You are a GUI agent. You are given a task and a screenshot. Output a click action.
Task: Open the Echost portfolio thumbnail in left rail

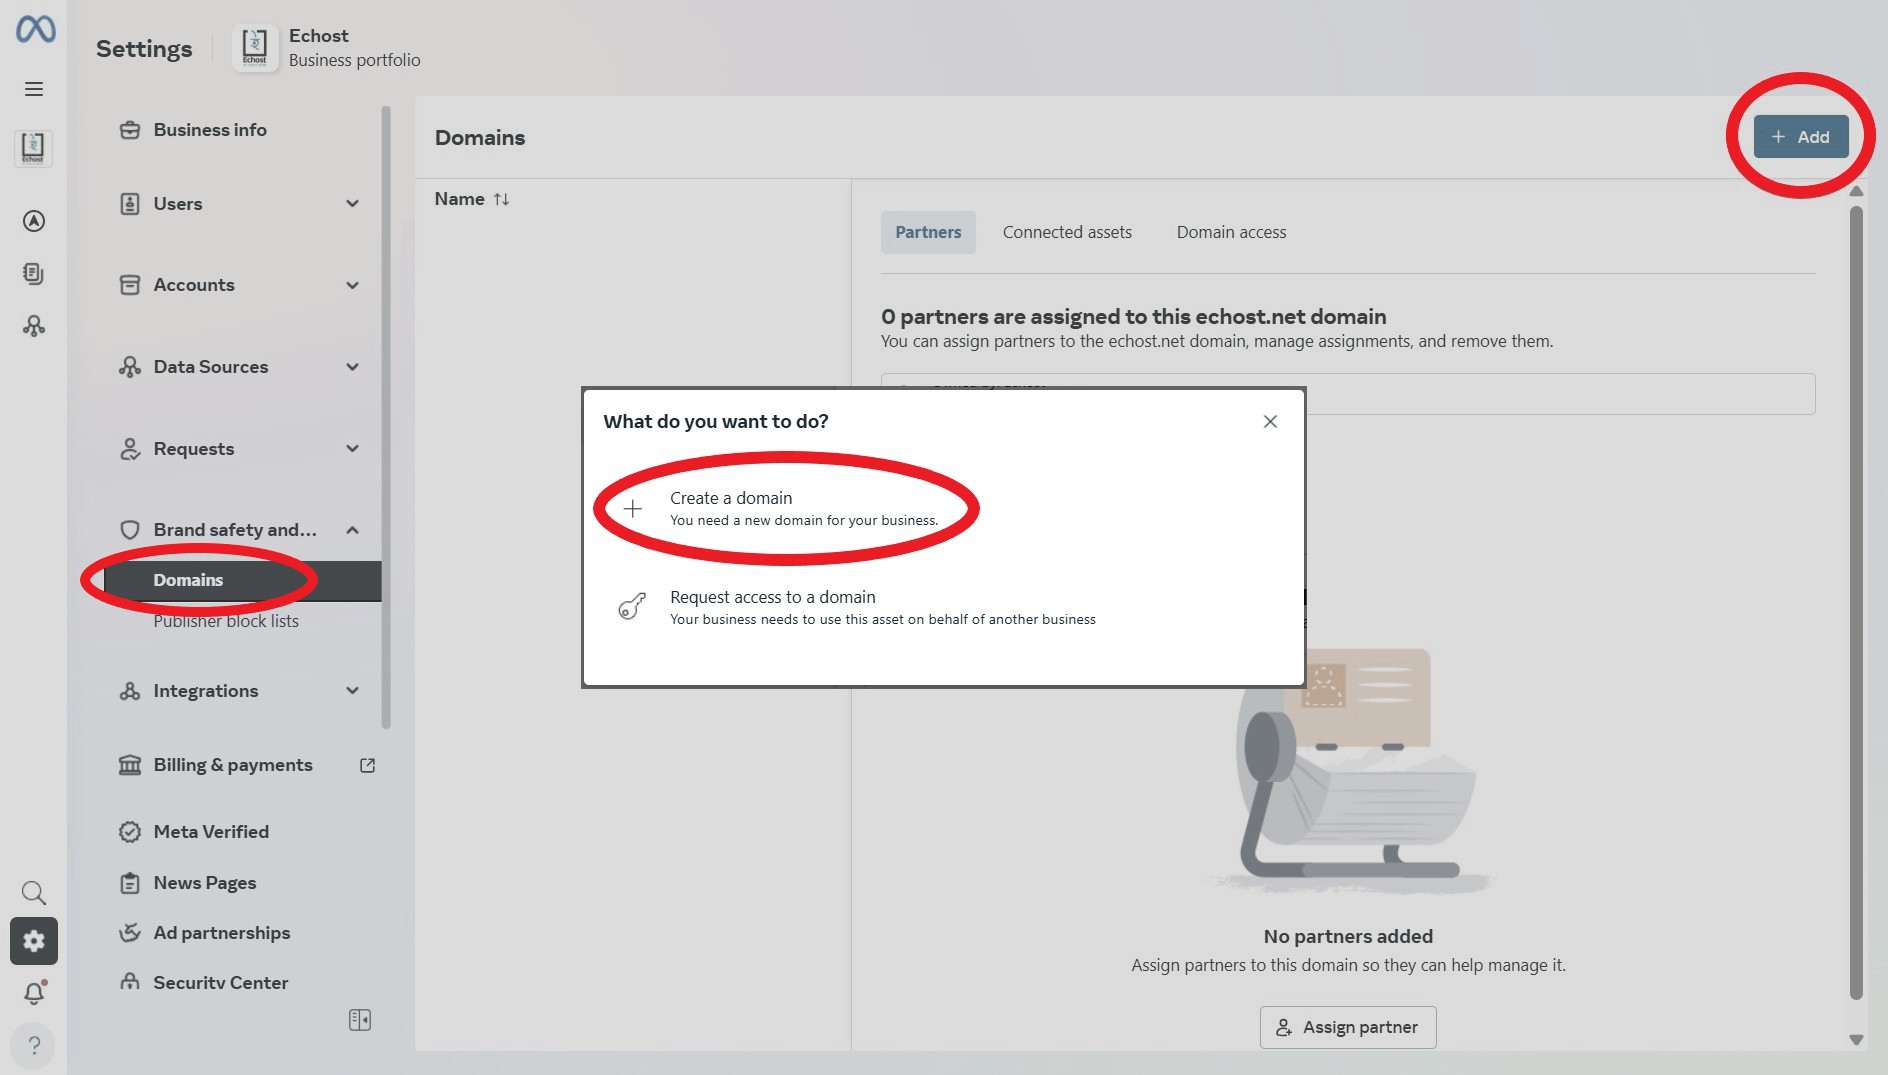[33, 148]
